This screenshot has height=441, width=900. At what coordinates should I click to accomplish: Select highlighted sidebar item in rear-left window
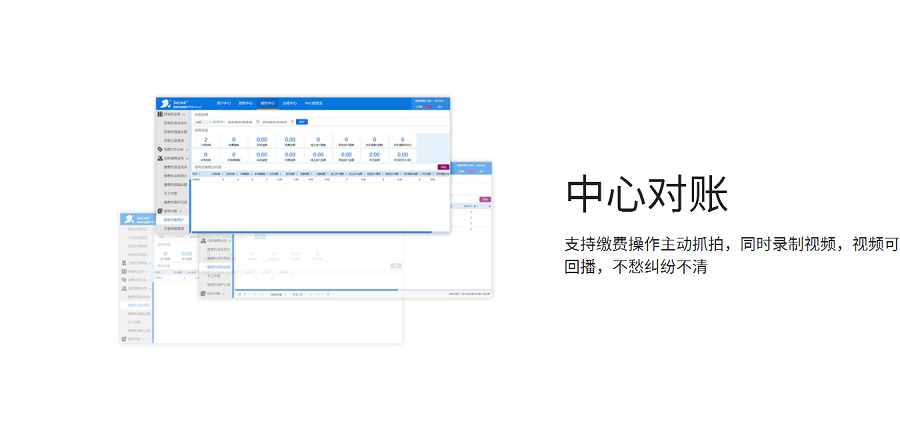137,305
